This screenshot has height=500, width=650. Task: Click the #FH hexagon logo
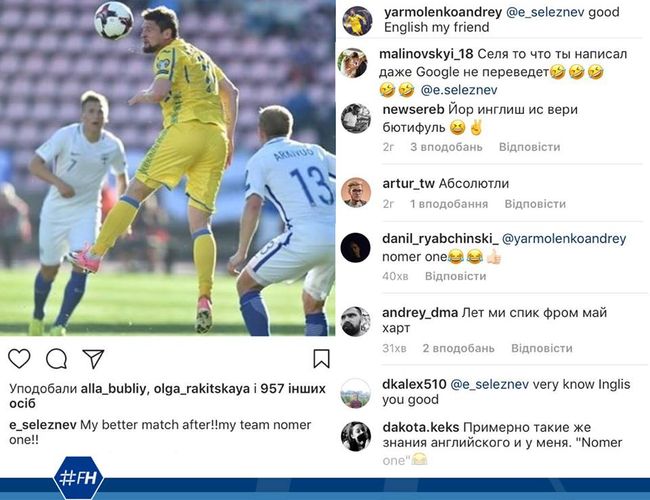78,478
